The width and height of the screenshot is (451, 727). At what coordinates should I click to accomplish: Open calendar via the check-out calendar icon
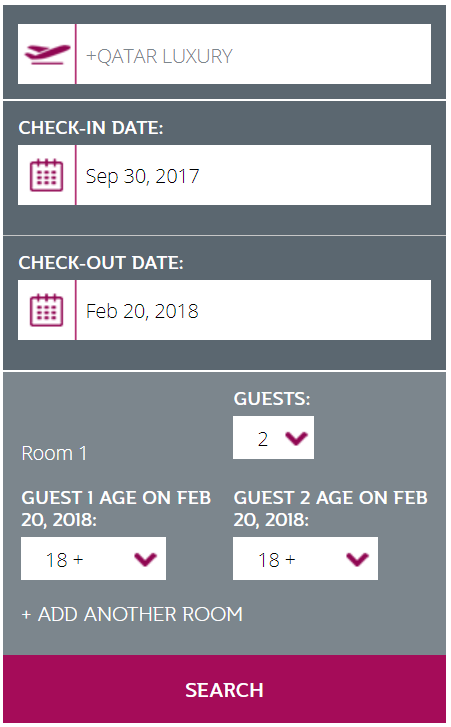pyautogui.click(x=46, y=310)
